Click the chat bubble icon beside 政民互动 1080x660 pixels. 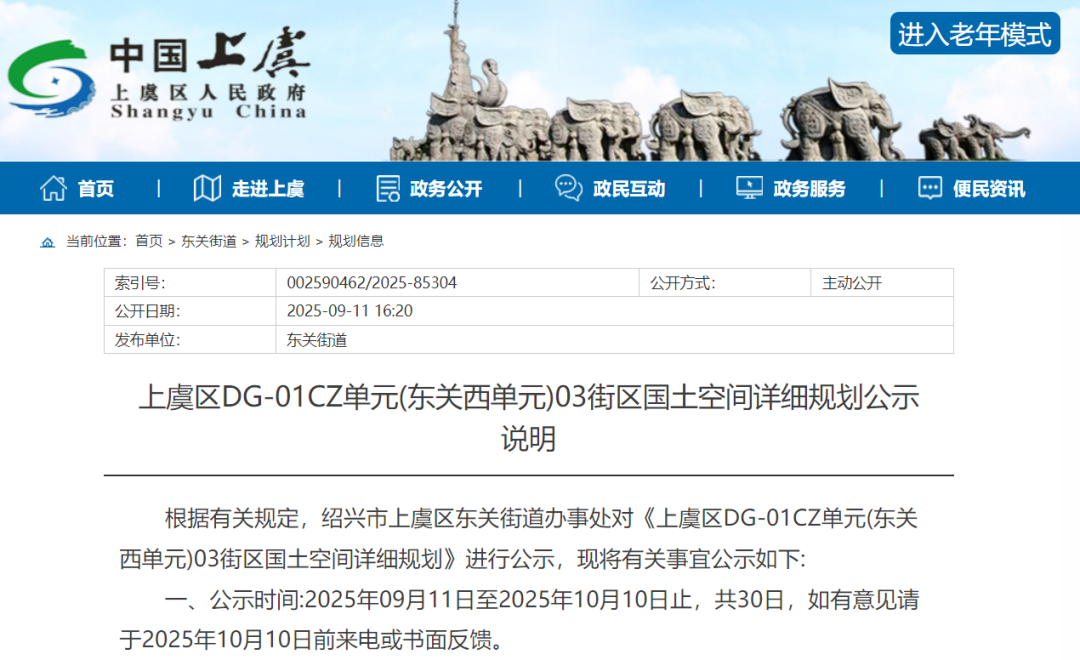click(569, 188)
